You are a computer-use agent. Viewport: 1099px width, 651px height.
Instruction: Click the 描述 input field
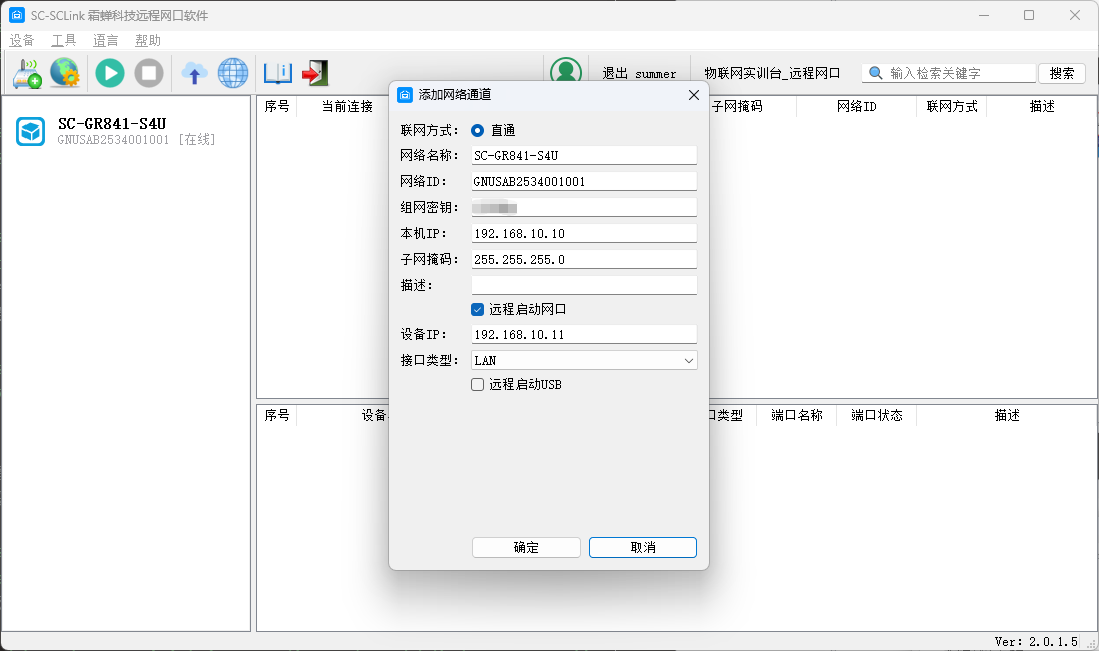(x=584, y=286)
